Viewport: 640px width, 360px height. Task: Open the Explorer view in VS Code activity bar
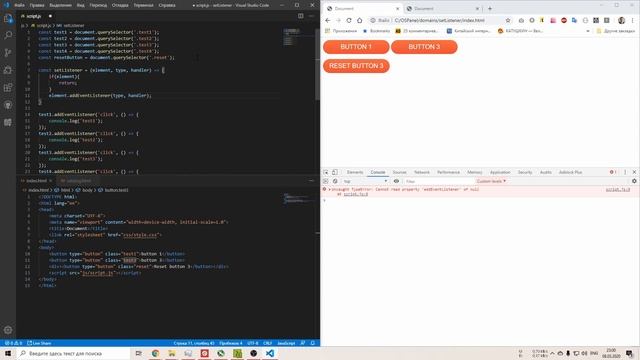(8, 18)
